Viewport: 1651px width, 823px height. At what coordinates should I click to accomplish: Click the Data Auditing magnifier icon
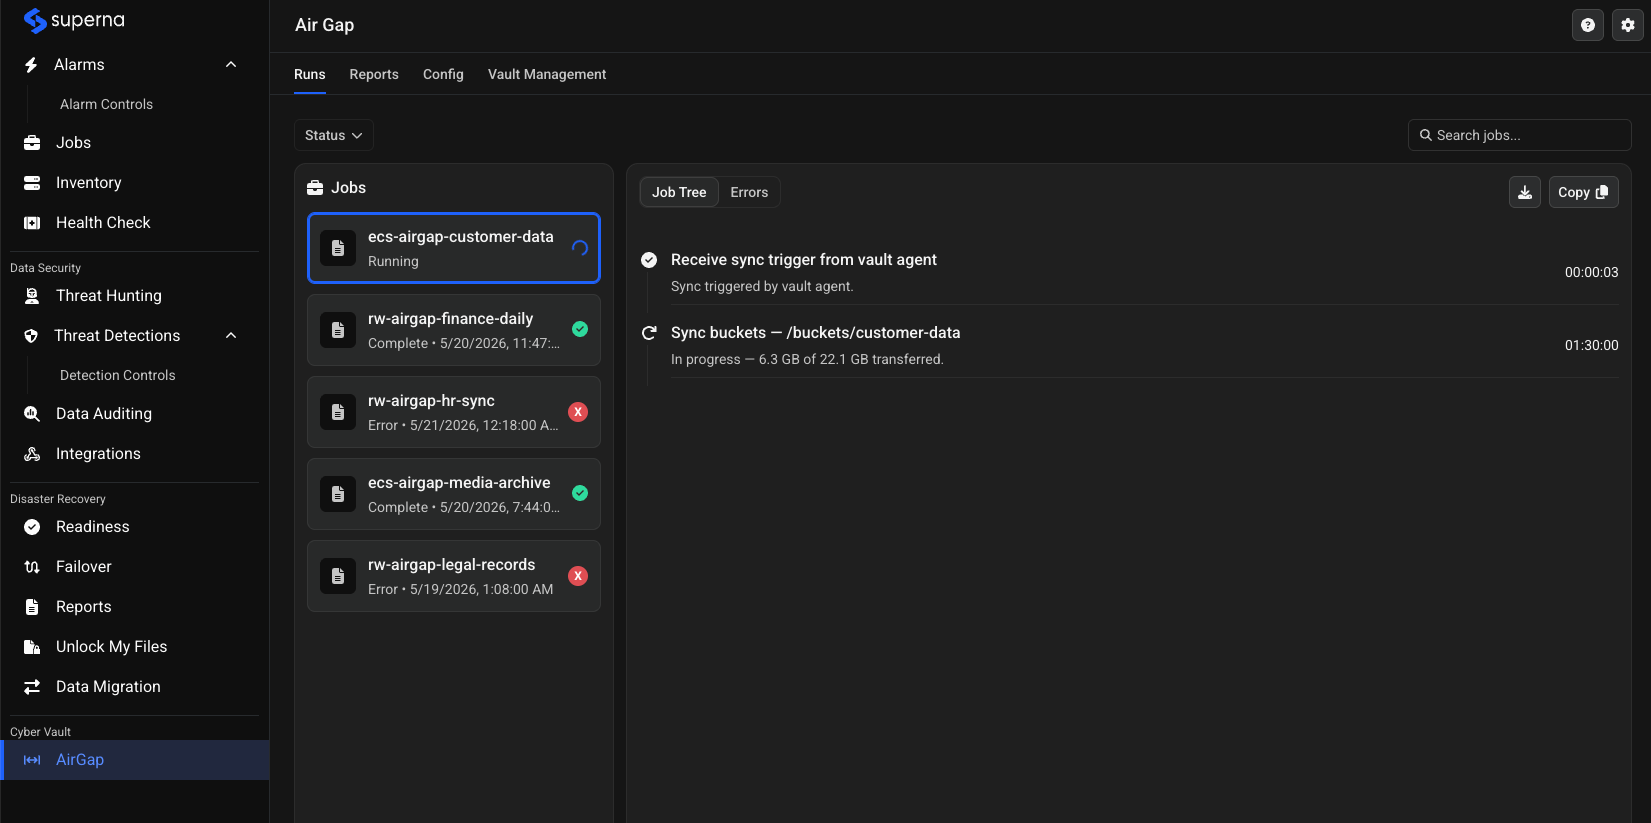tap(32, 414)
